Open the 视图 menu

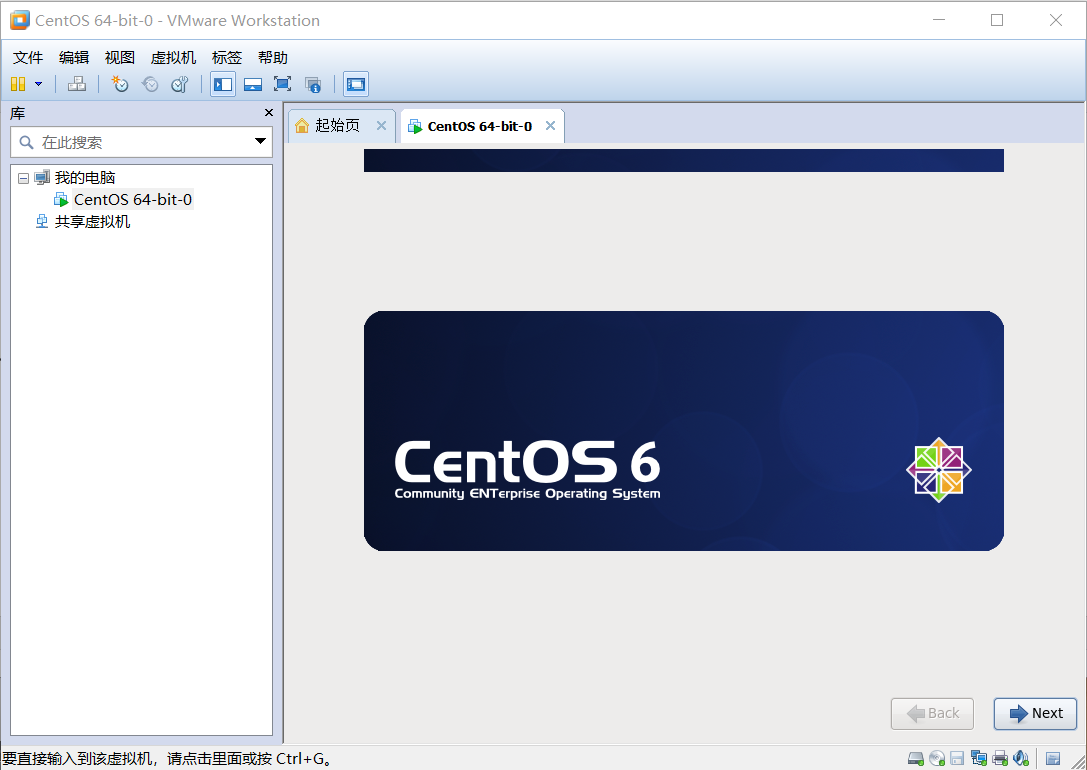click(119, 58)
